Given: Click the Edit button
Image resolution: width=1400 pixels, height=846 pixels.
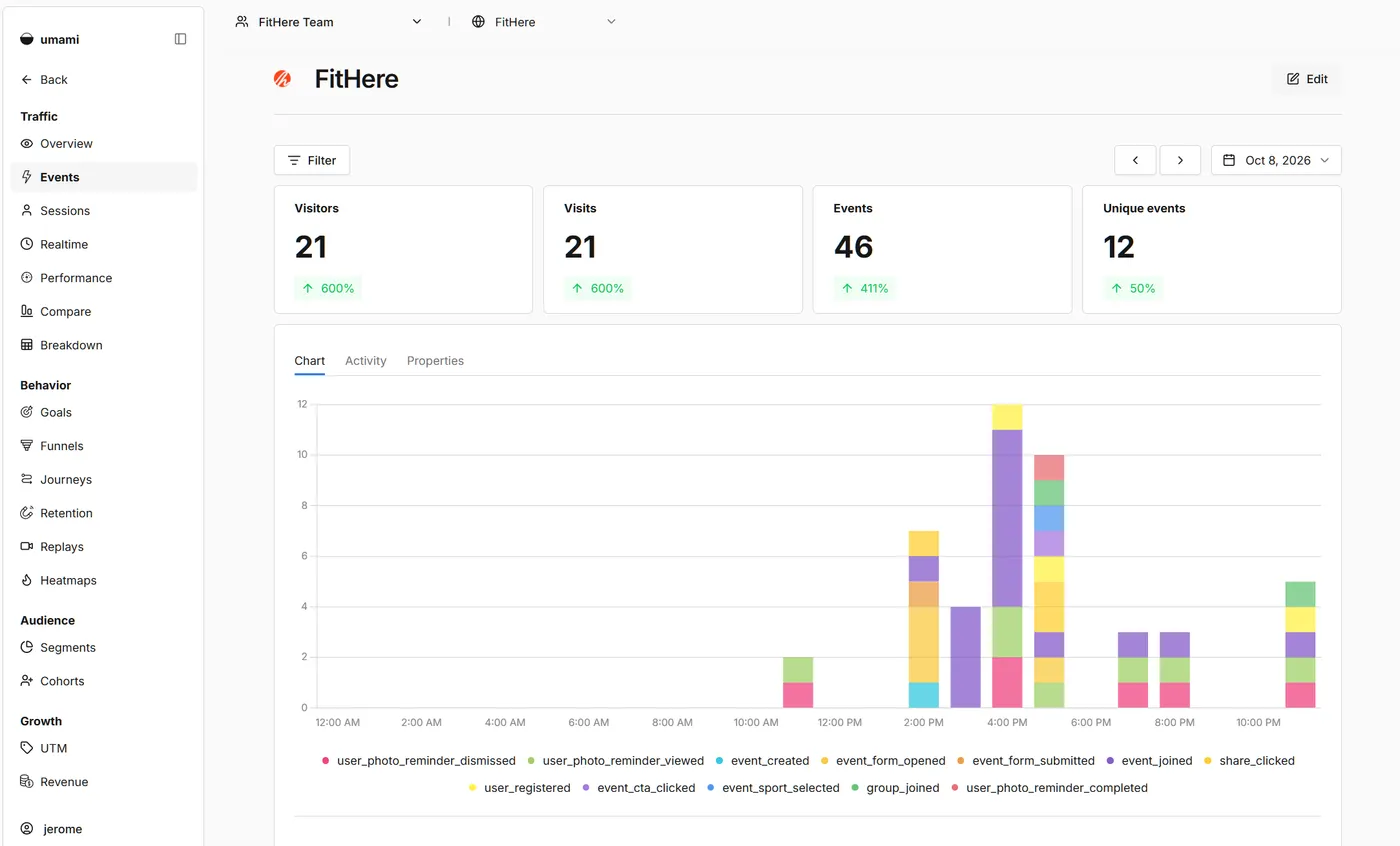Looking at the screenshot, I should point(1307,79).
